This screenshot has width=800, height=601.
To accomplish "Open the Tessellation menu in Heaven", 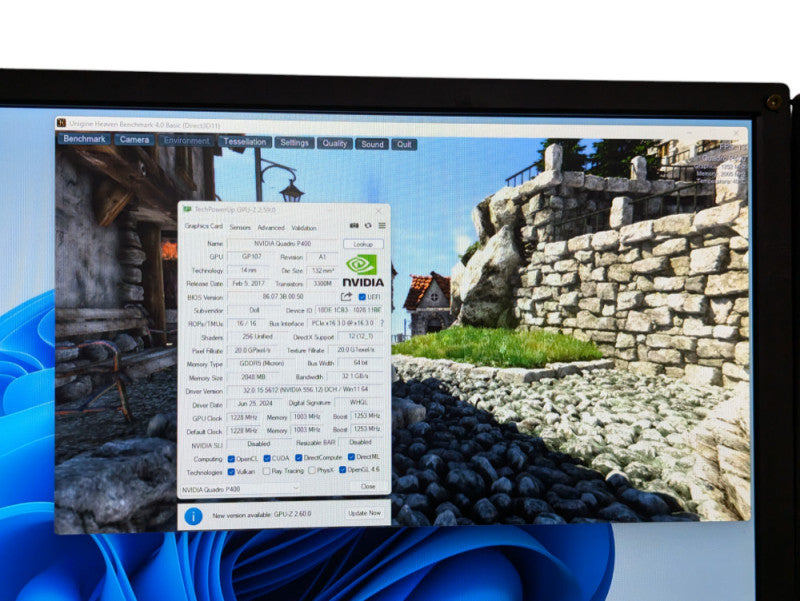I will pos(244,141).
